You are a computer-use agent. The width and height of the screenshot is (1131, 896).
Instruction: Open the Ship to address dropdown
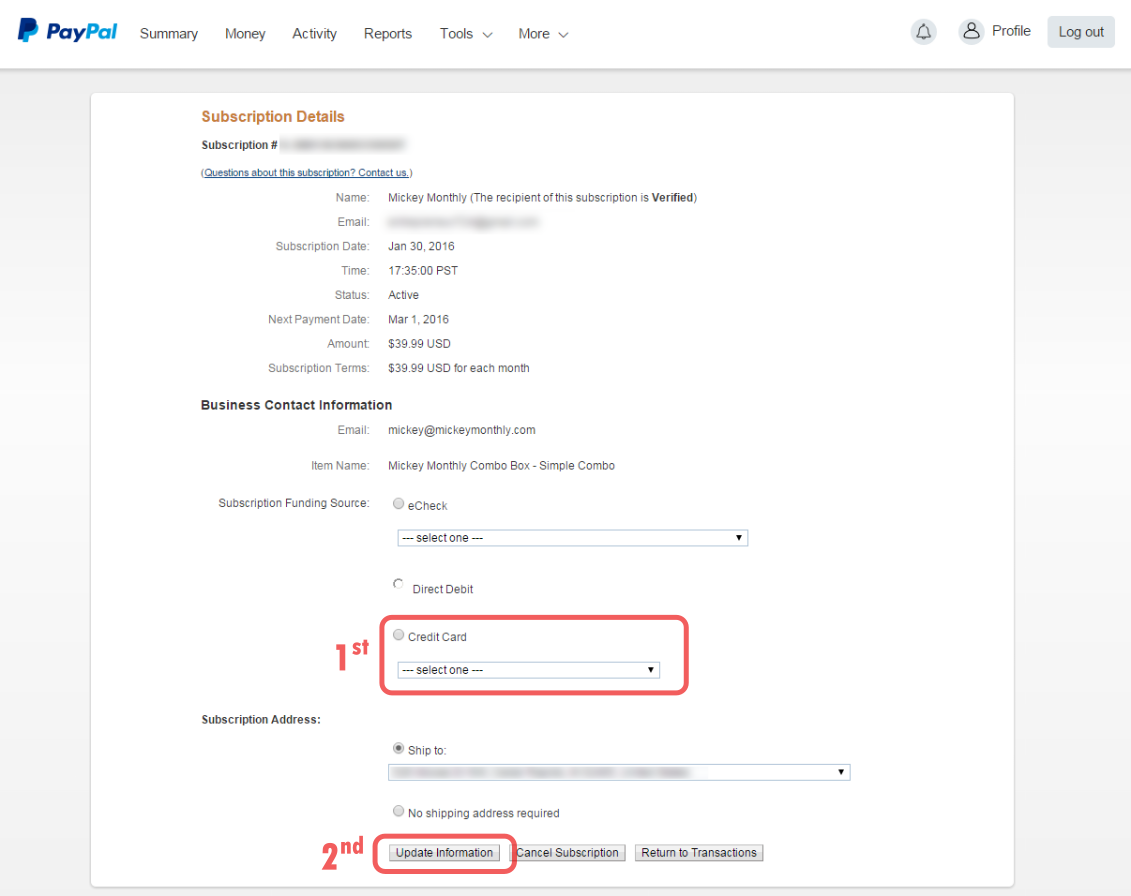[619, 773]
